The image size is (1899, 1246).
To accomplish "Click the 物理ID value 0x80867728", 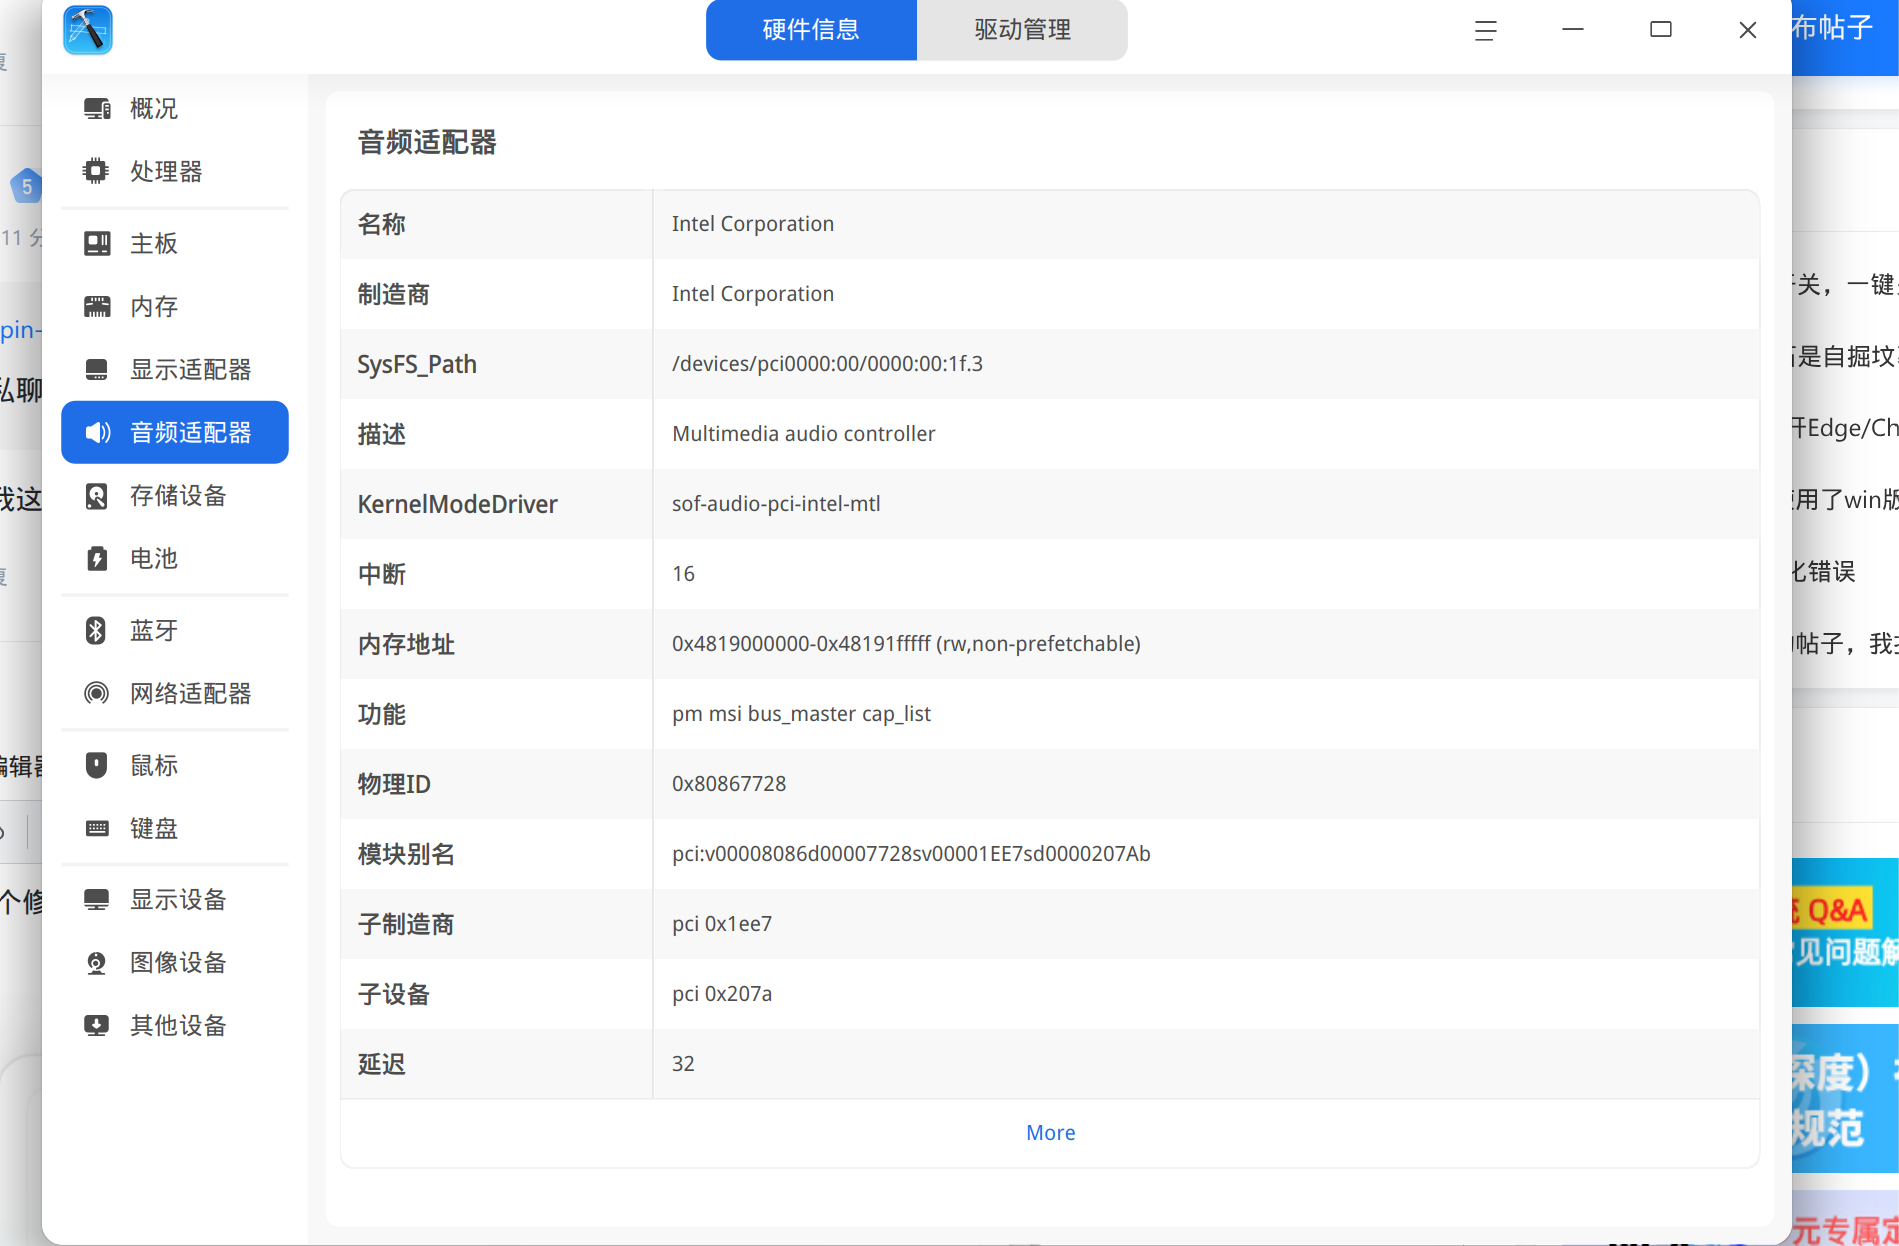I will 729,784.
